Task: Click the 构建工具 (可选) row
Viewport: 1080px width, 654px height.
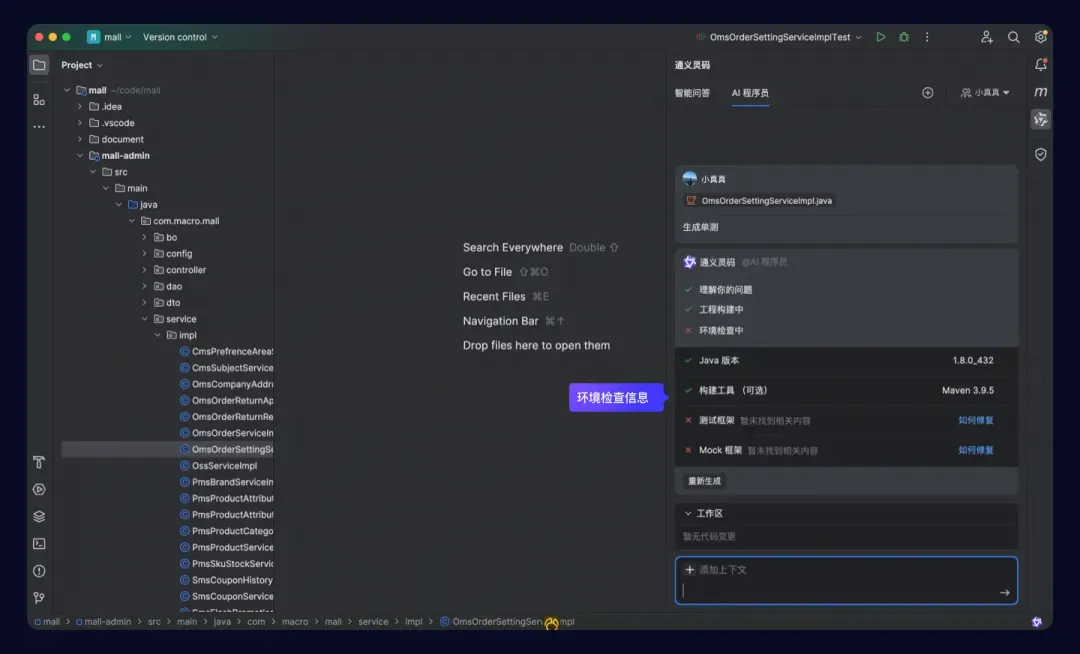Action: click(846, 390)
